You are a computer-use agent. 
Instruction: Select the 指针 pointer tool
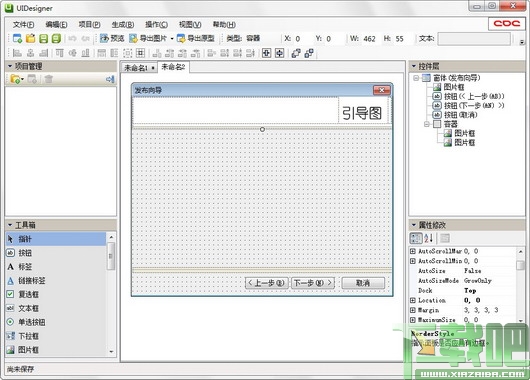[56, 239]
